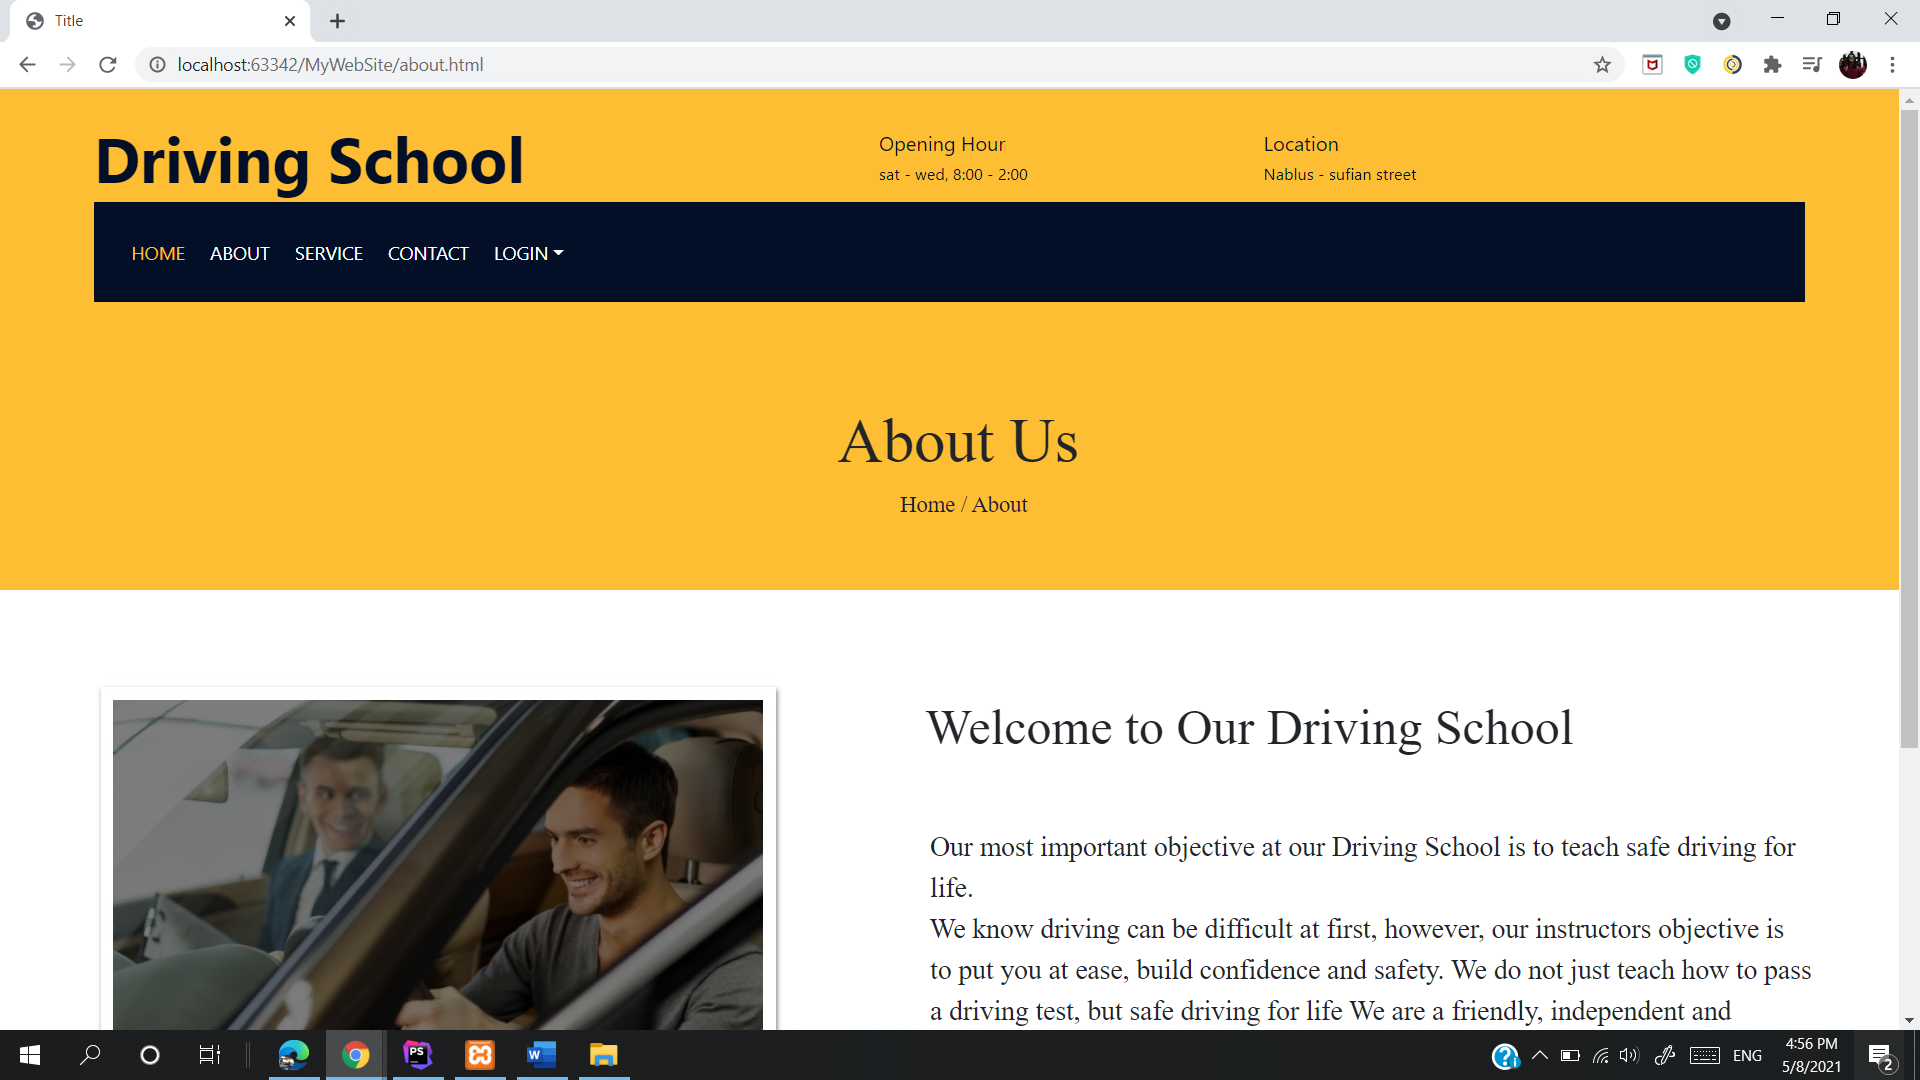This screenshot has width=1920, height=1080.
Task: Open the media controls icon in the toolbar
Action: (1812, 64)
